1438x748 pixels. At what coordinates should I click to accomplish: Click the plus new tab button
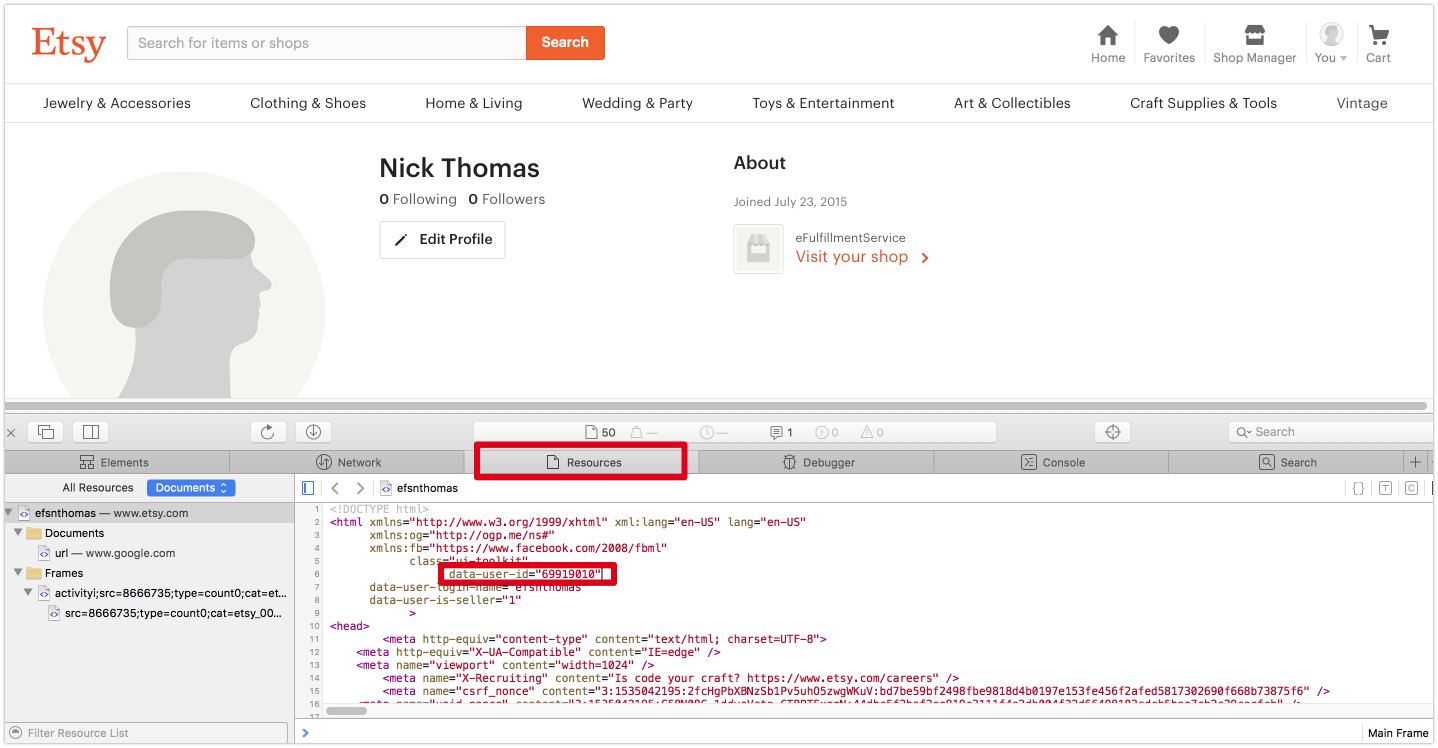click(x=1415, y=462)
